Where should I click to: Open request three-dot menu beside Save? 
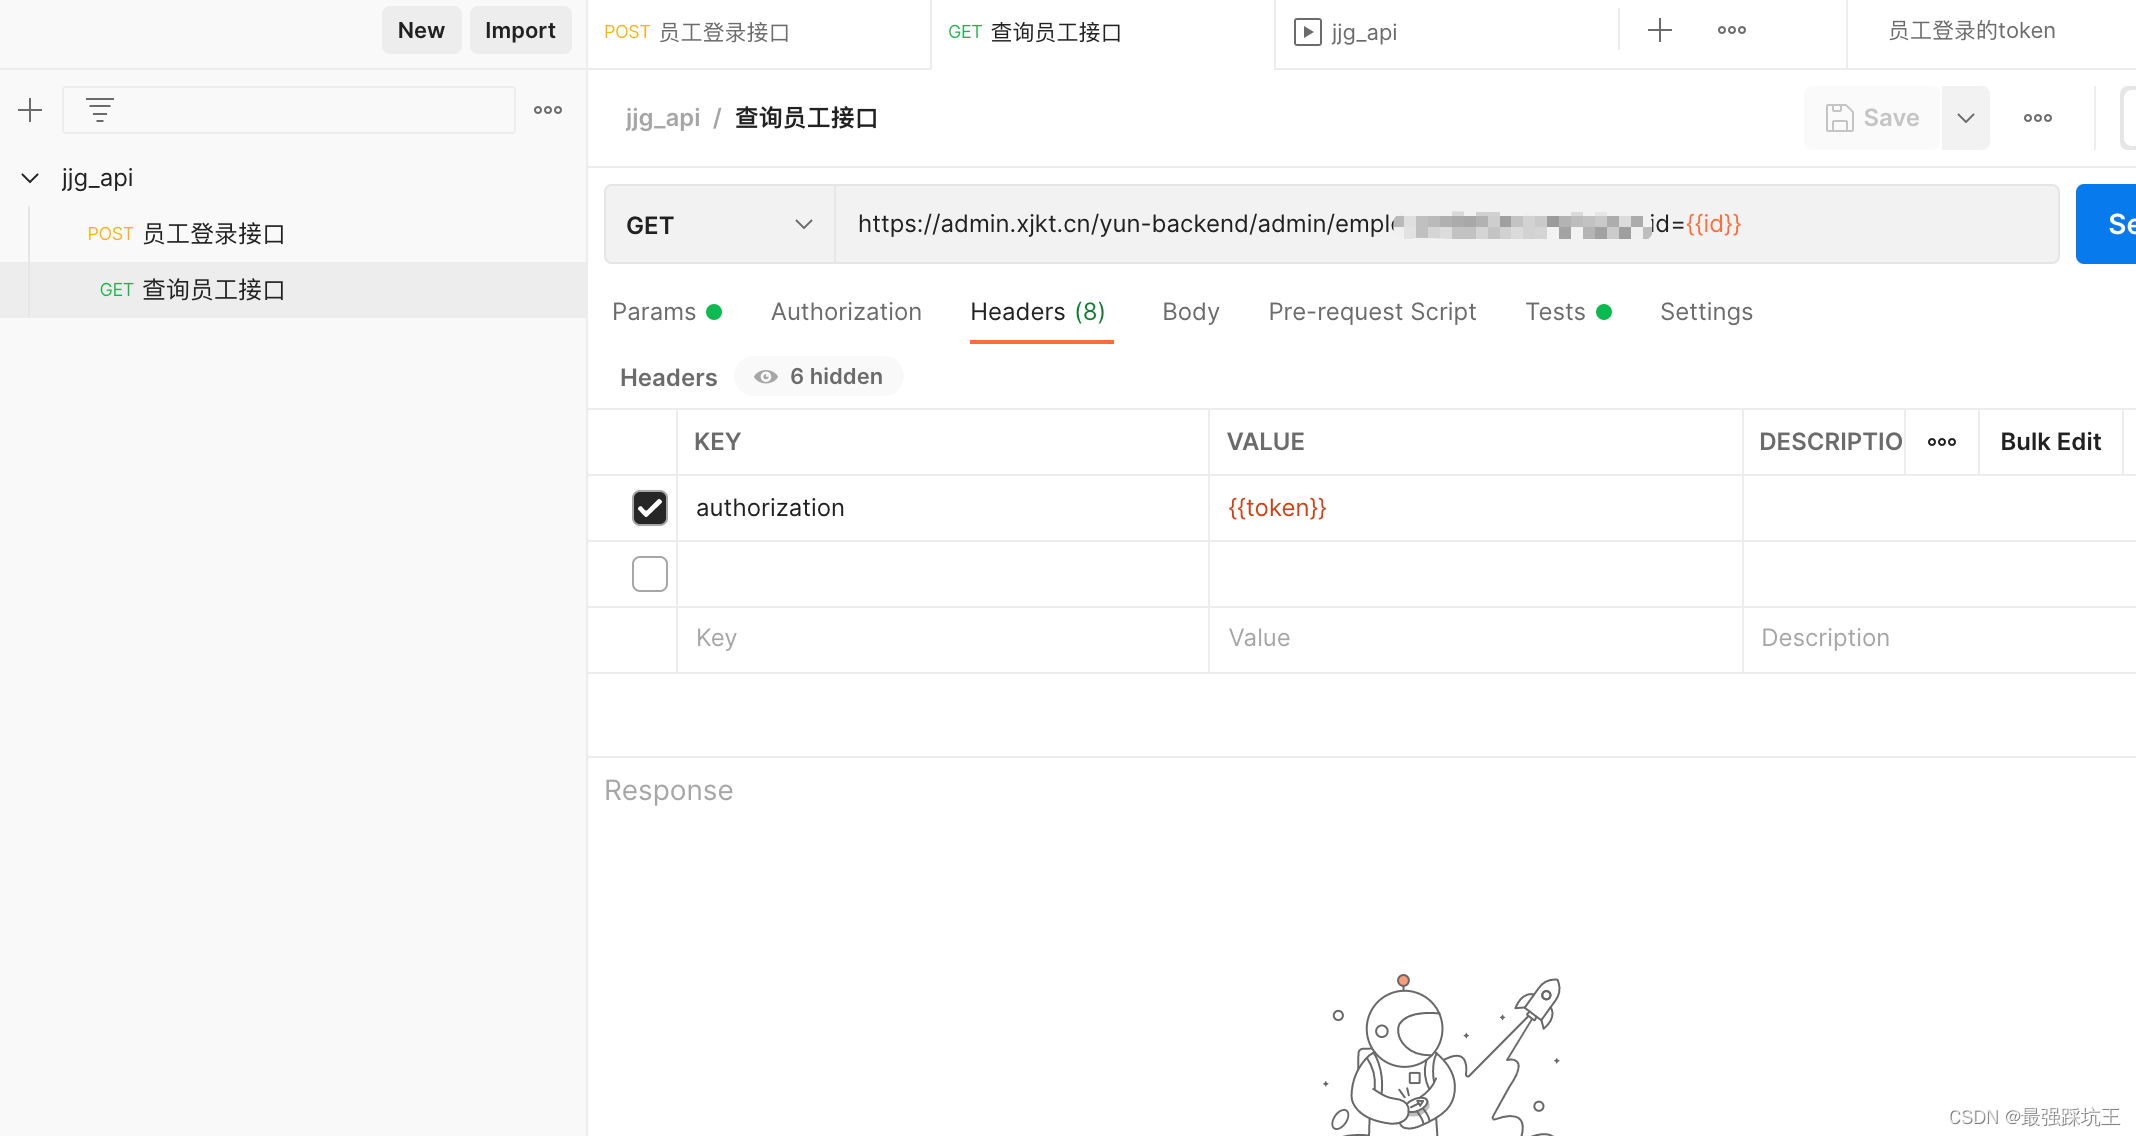point(2037,118)
